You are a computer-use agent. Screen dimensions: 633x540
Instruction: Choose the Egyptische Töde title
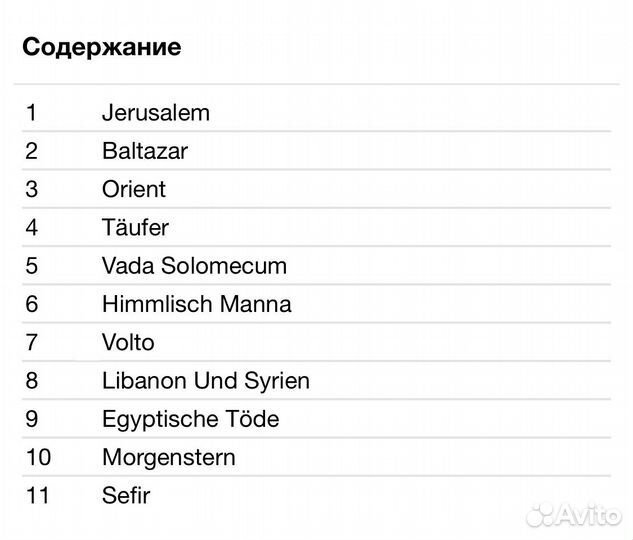(x=190, y=419)
